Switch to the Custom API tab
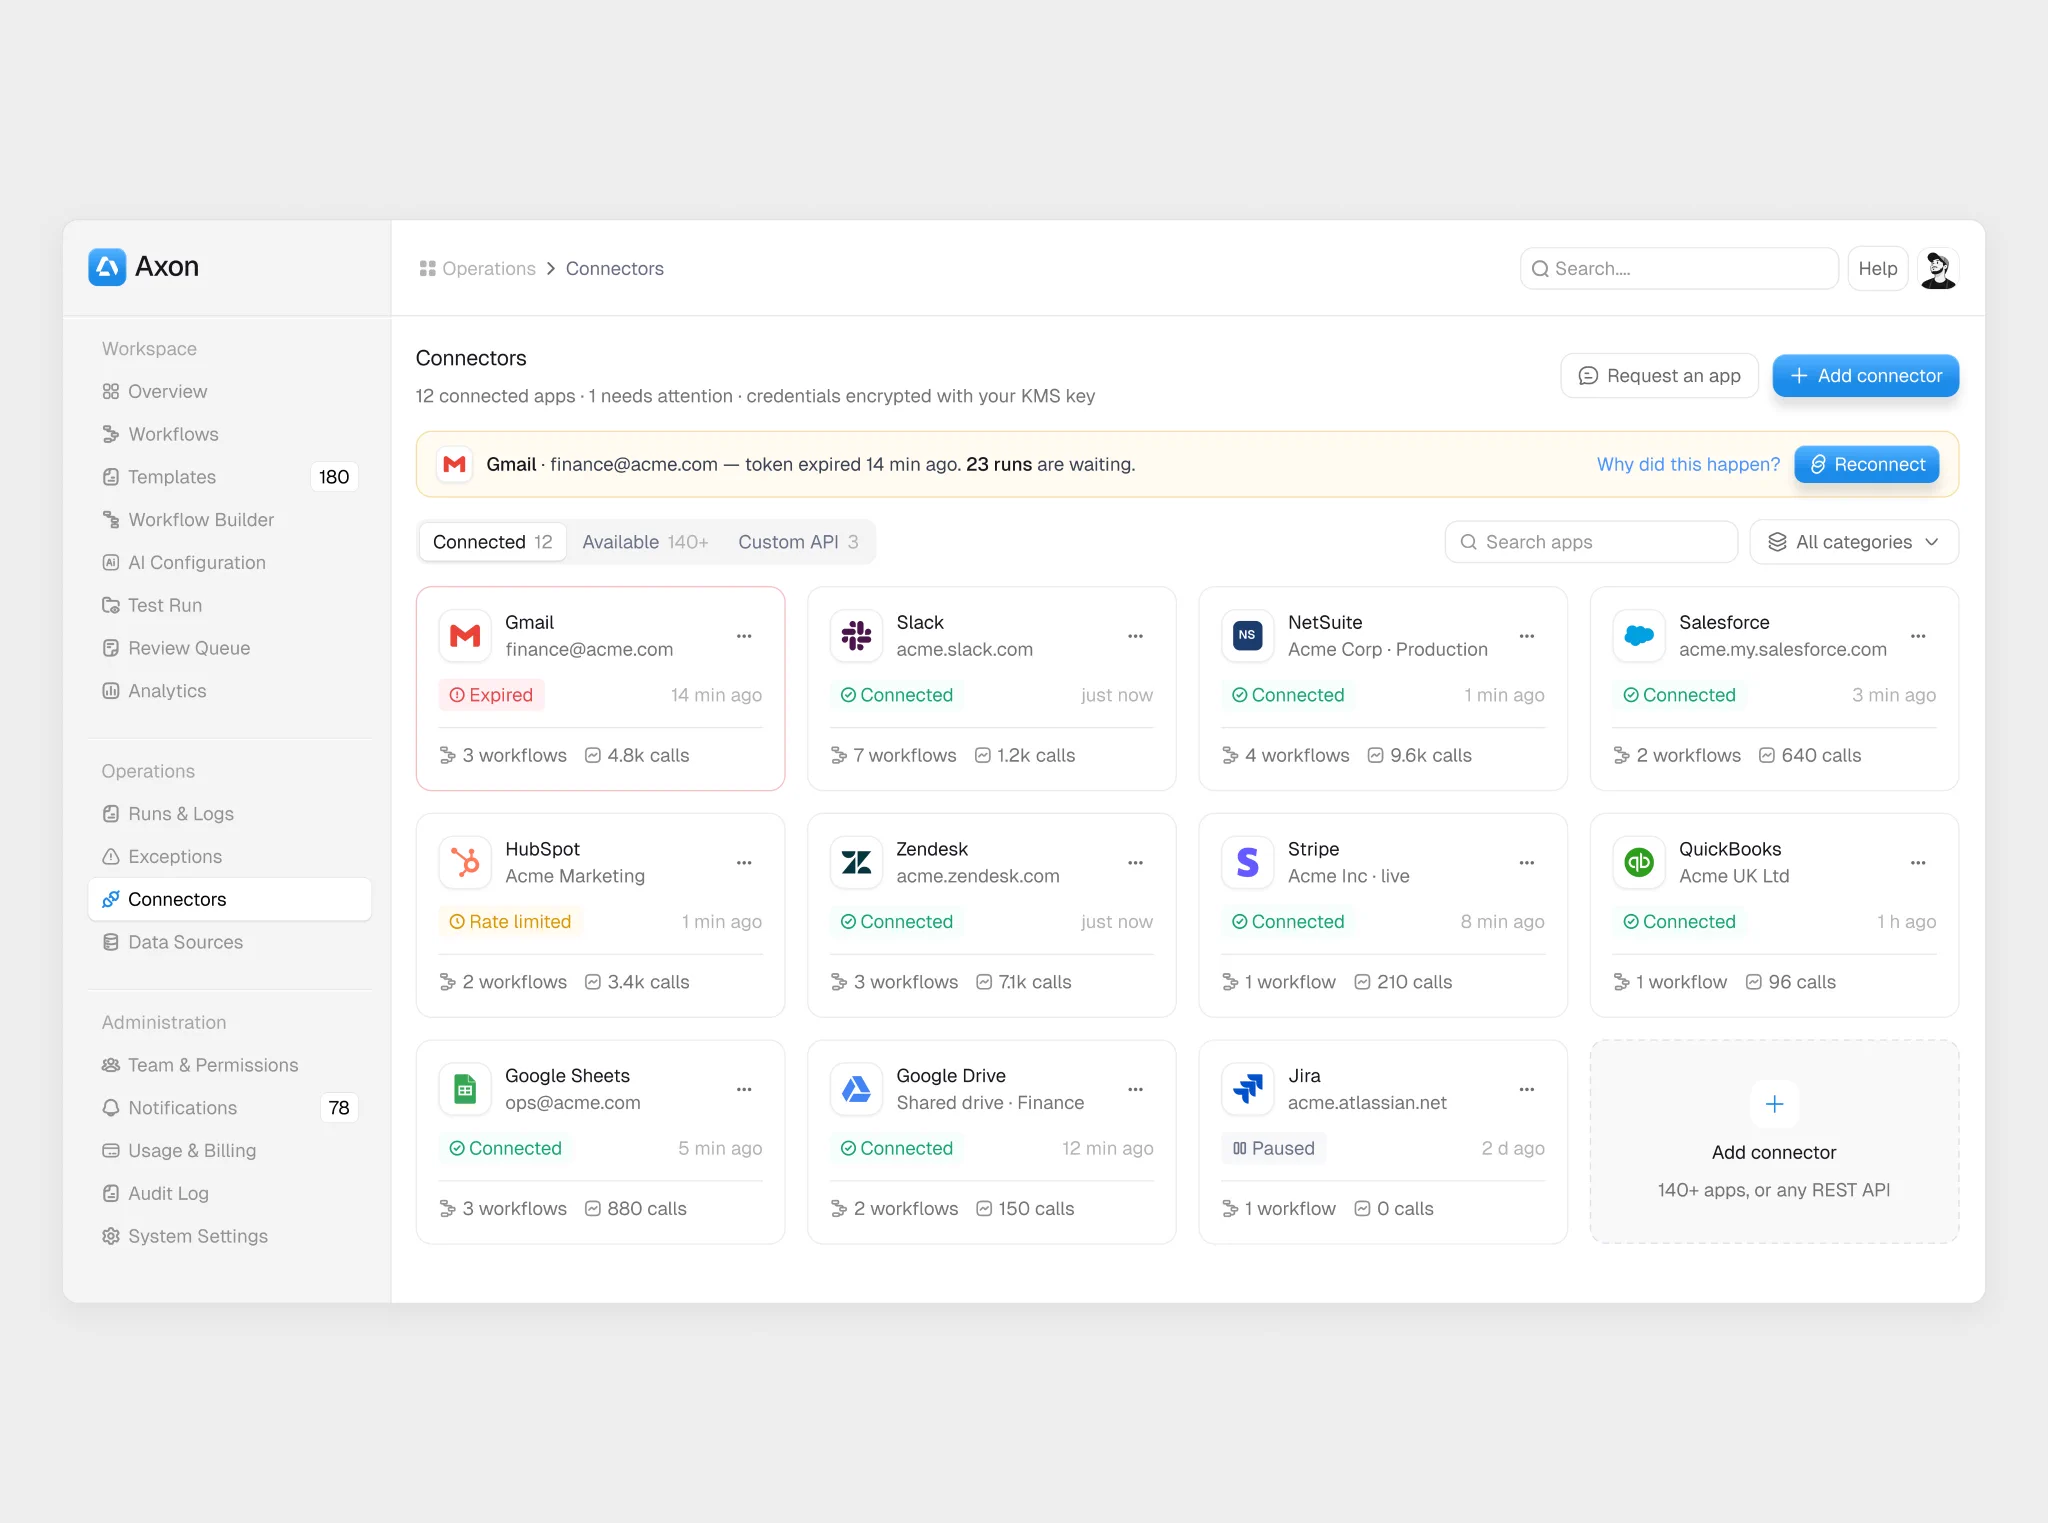Screen dimensions: 2048x1523 (798, 542)
